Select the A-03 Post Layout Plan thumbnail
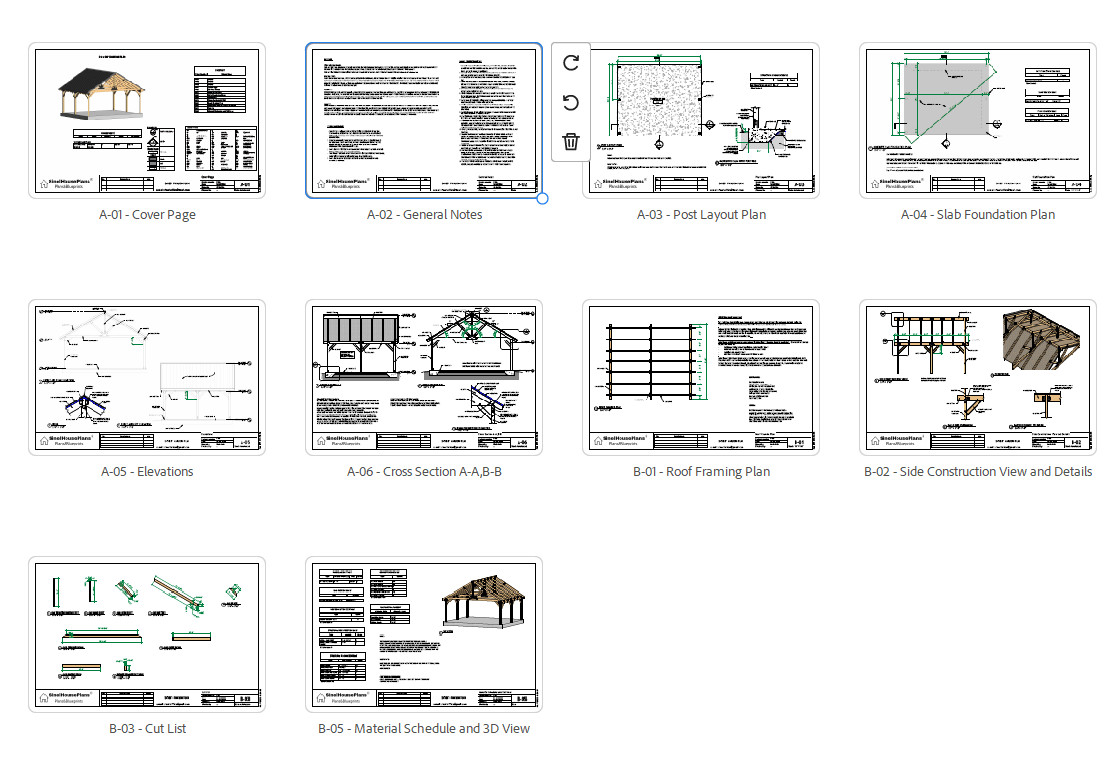Viewport: 1117px width, 784px height. pyautogui.click(x=701, y=120)
